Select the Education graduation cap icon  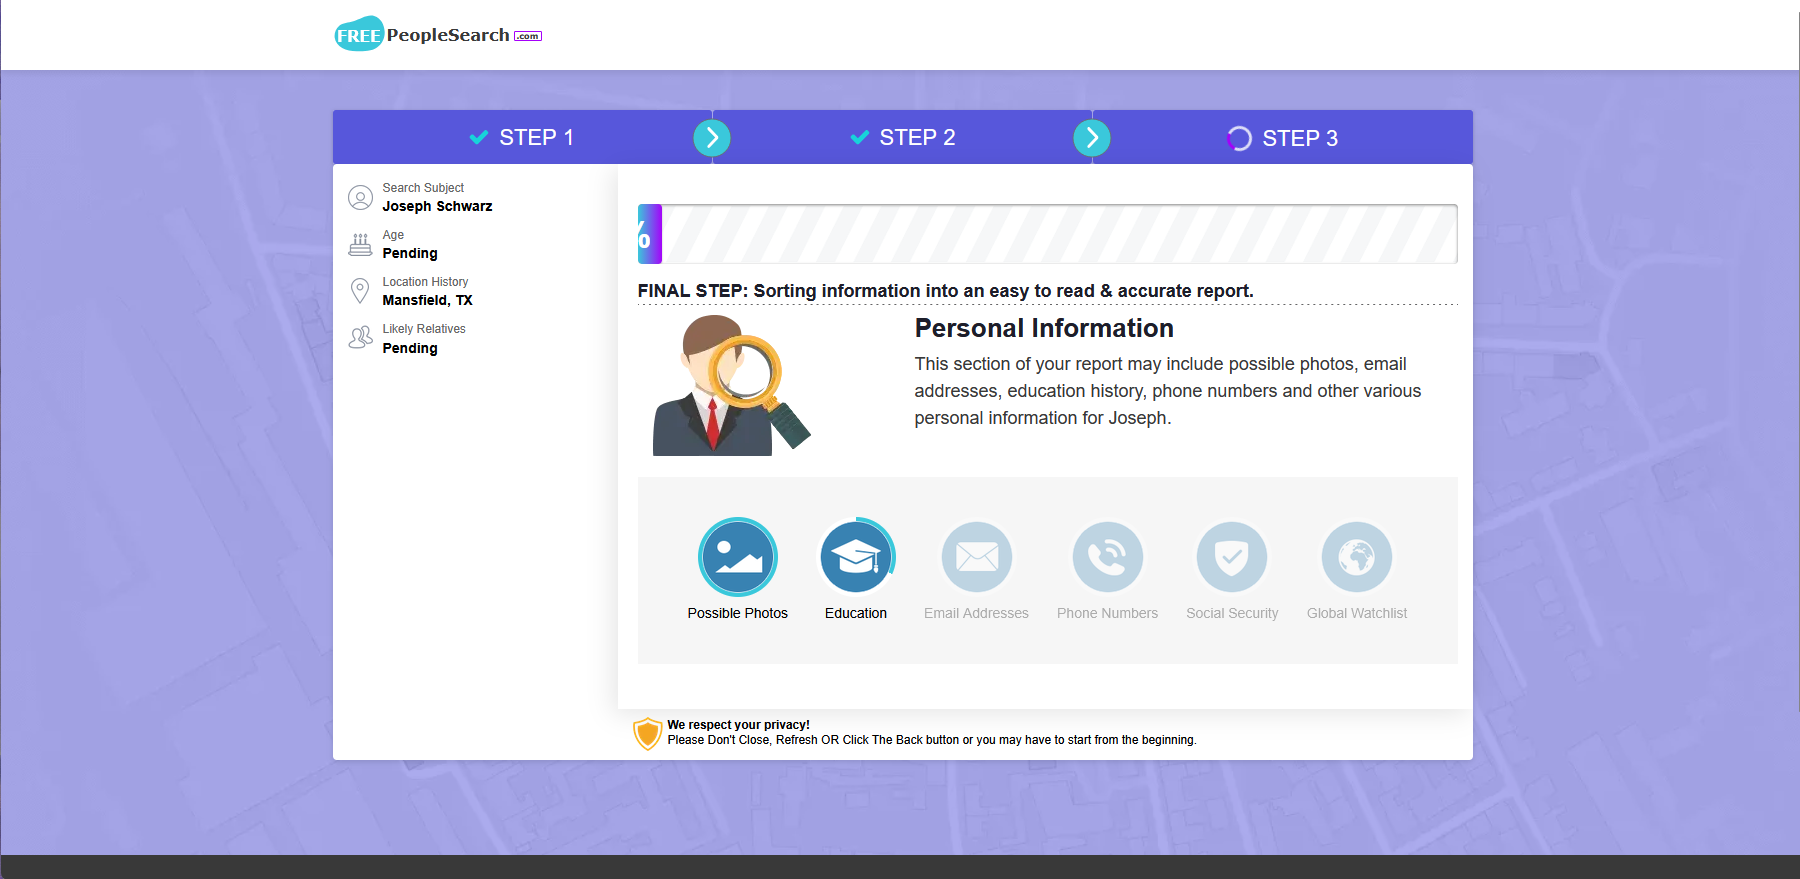pos(856,557)
